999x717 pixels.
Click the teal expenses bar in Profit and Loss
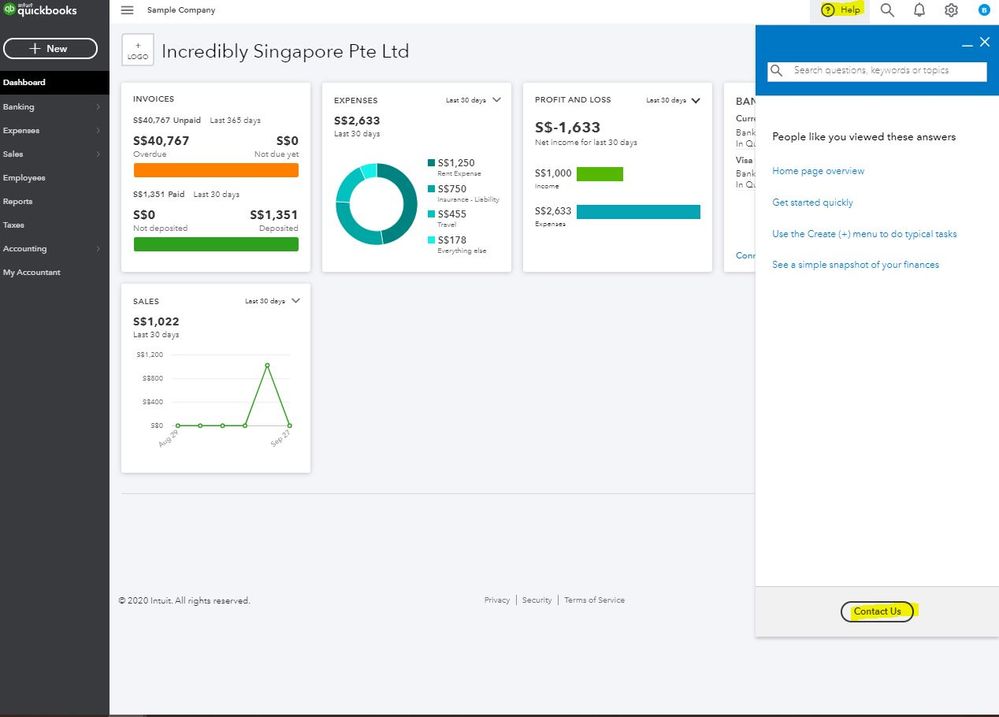point(638,212)
